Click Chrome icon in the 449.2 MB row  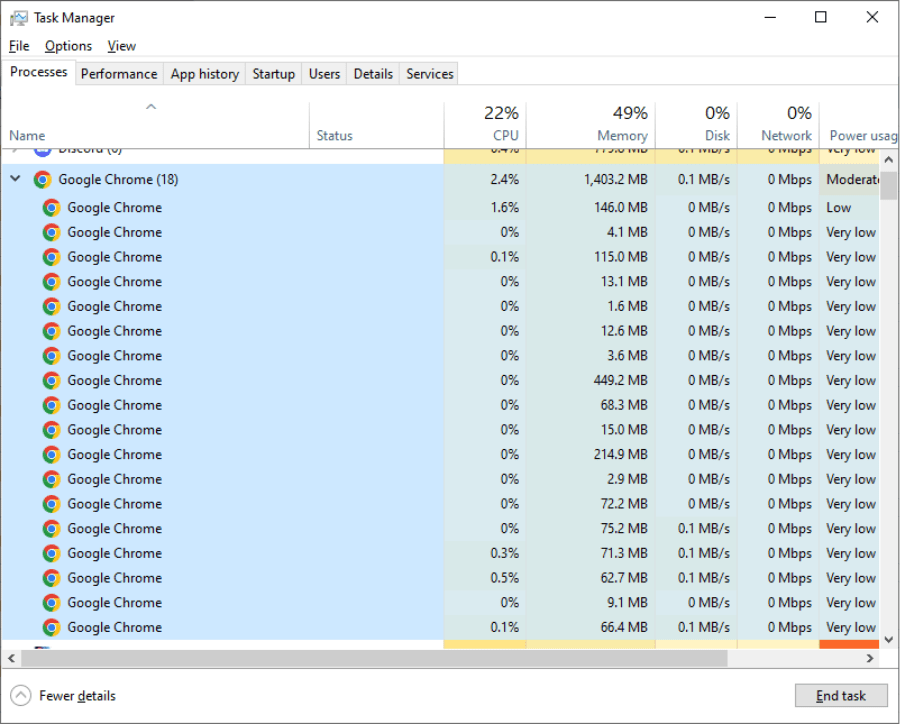tap(51, 380)
